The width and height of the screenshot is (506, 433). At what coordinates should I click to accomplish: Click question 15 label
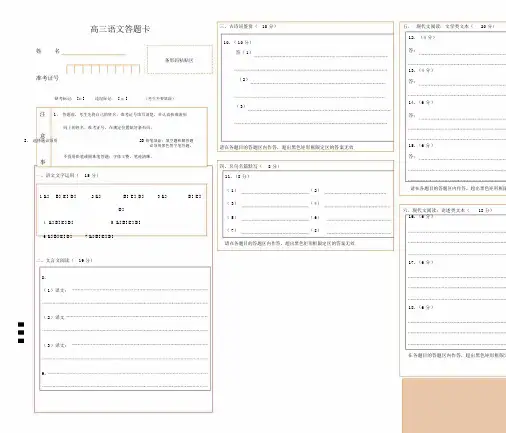pyautogui.click(x=421, y=146)
